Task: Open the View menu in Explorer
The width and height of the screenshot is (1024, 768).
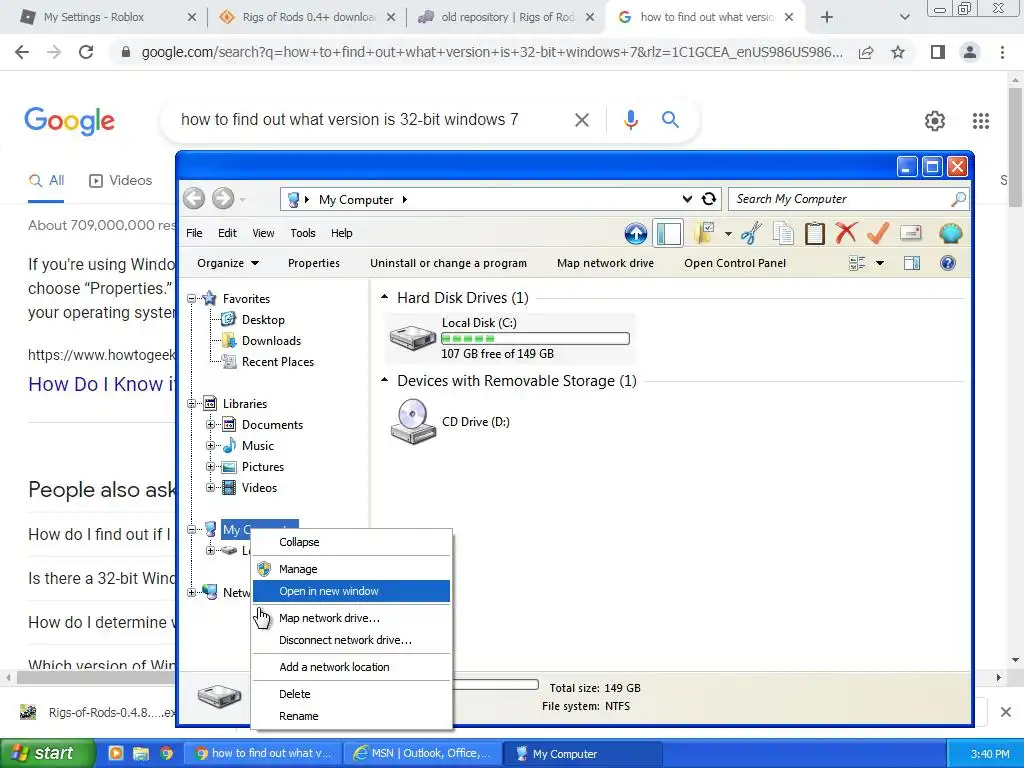Action: pyautogui.click(x=263, y=233)
